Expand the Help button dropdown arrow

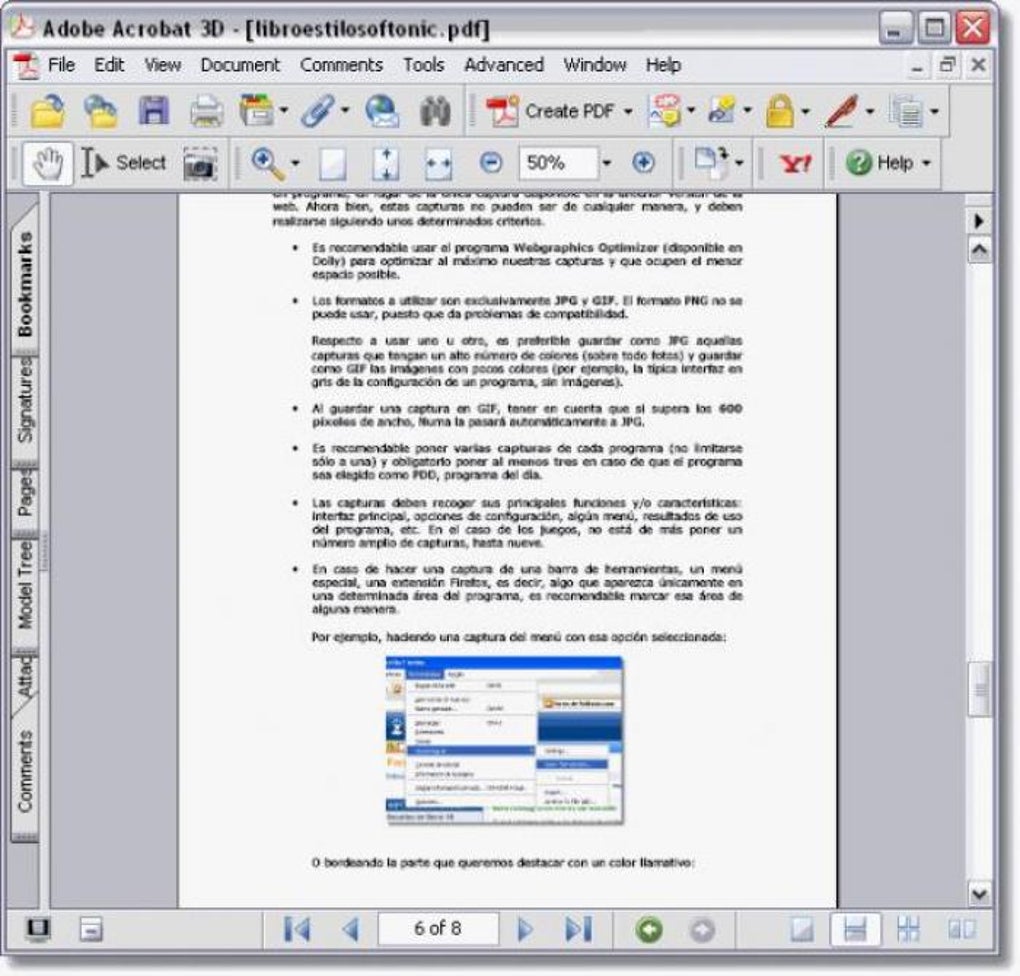926,163
